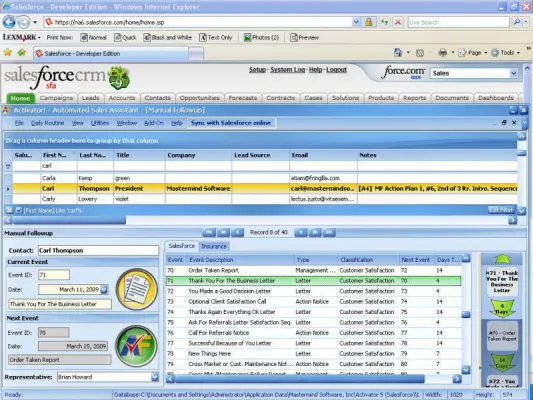
Task: Click the Edit Filter button
Action: (500, 210)
